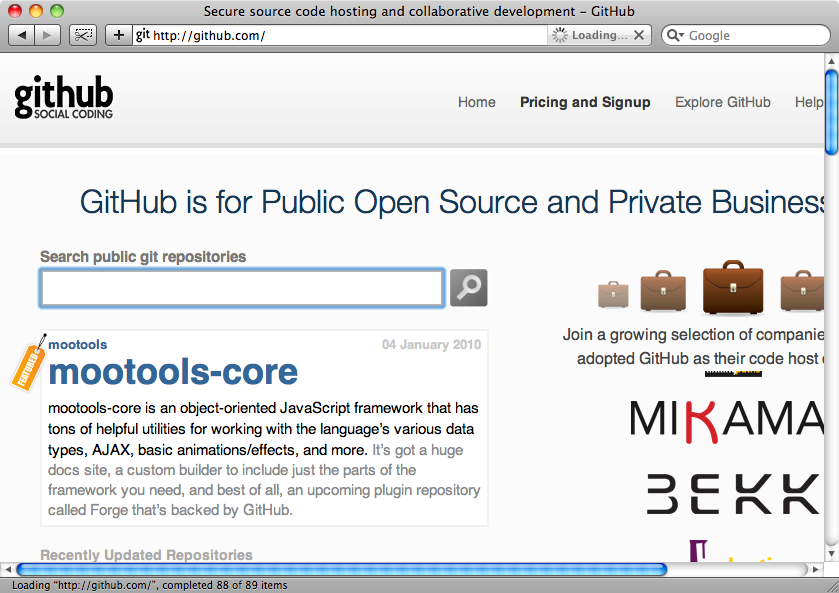
Task: Click the window resize grip corner
Action: [x=831, y=585]
